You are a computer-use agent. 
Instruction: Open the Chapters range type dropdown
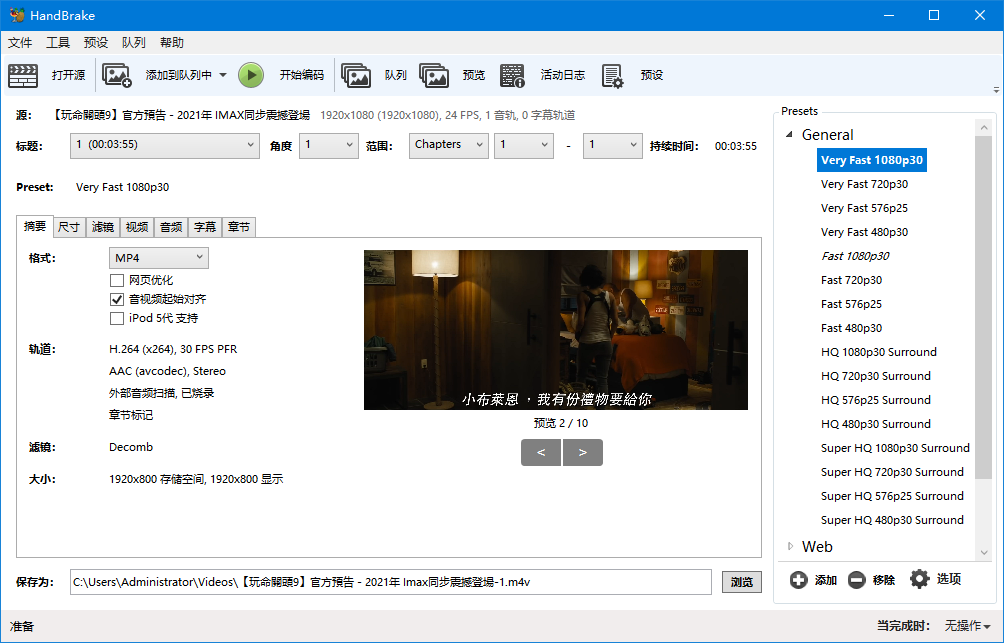(448, 145)
